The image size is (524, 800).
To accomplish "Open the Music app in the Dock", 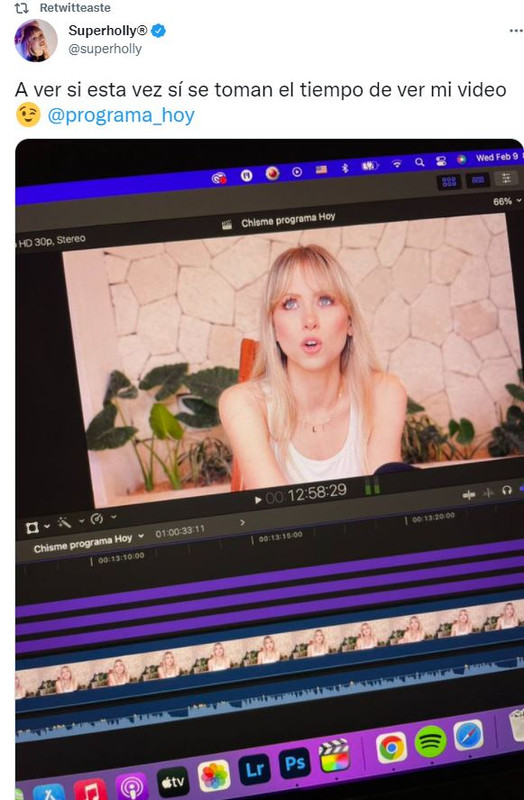I will [91, 791].
